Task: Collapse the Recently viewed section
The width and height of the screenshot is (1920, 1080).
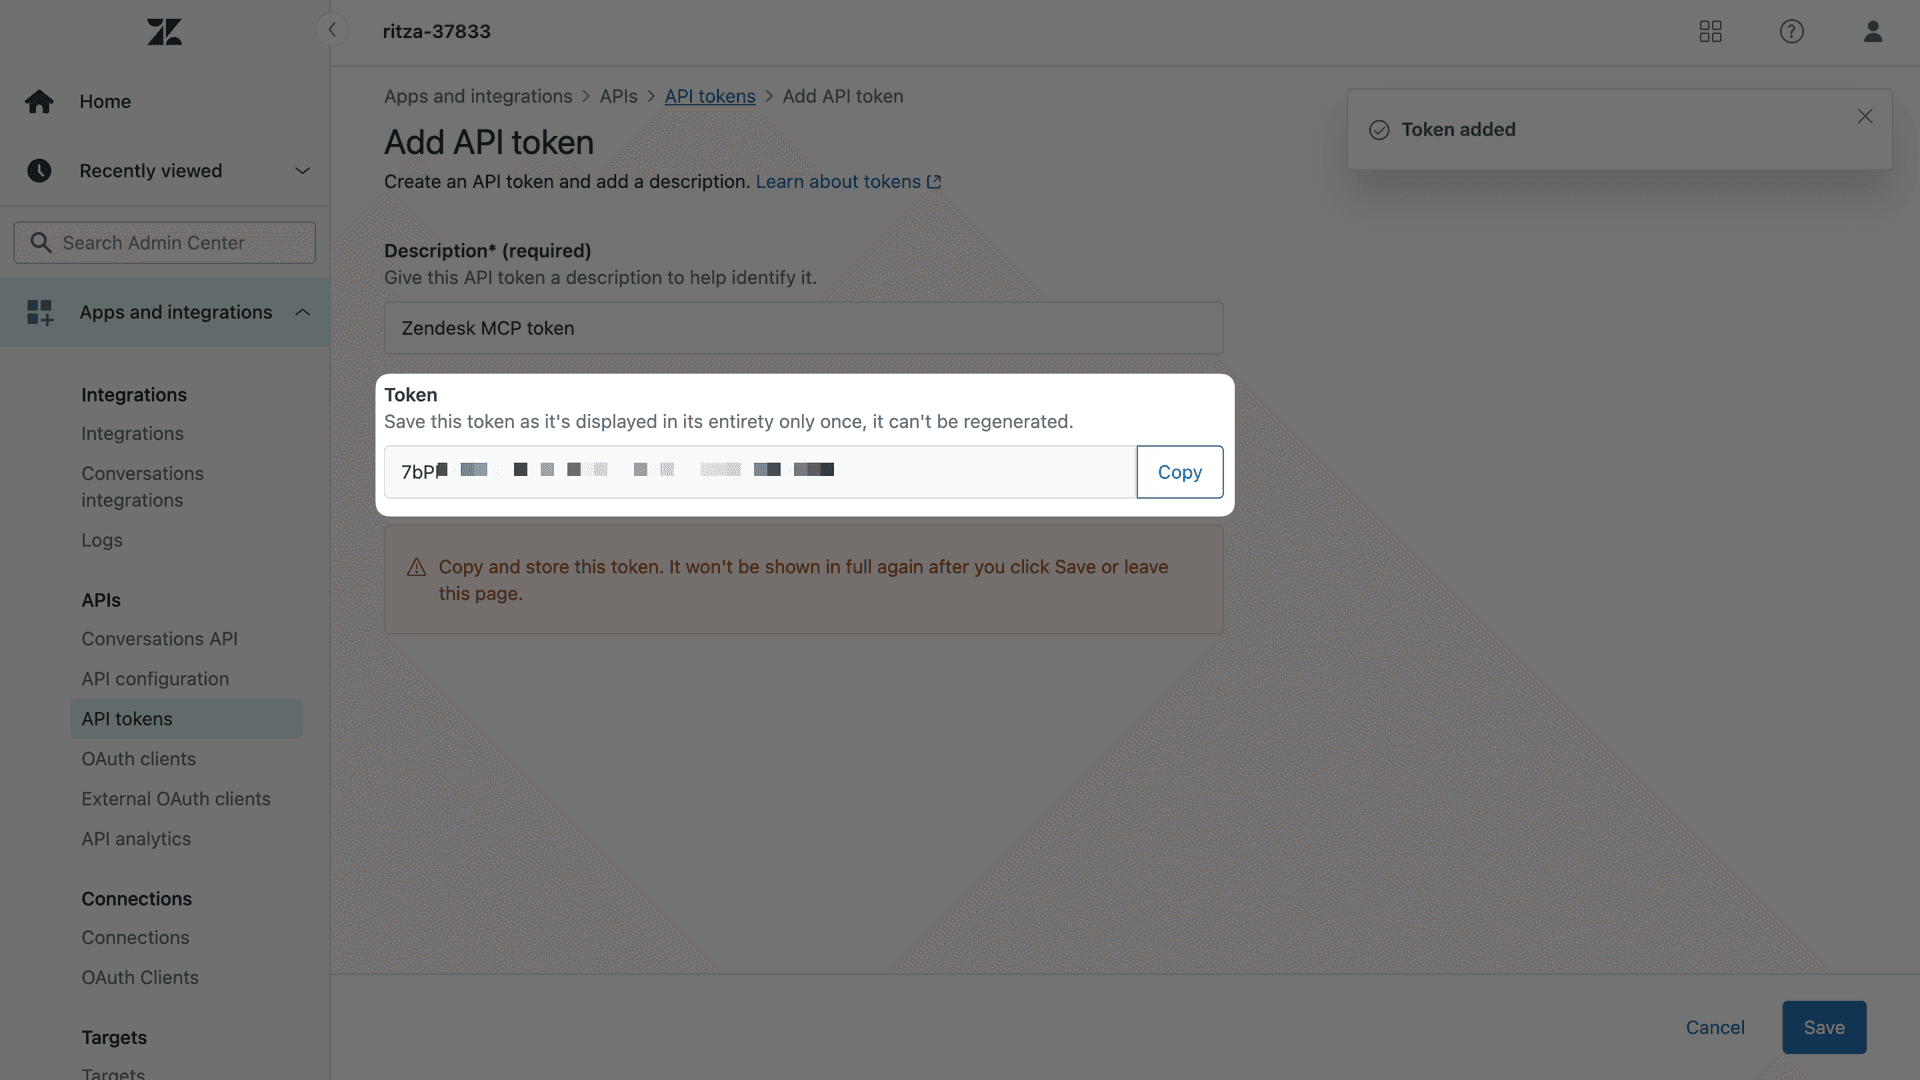Action: pyautogui.click(x=303, y=170)
